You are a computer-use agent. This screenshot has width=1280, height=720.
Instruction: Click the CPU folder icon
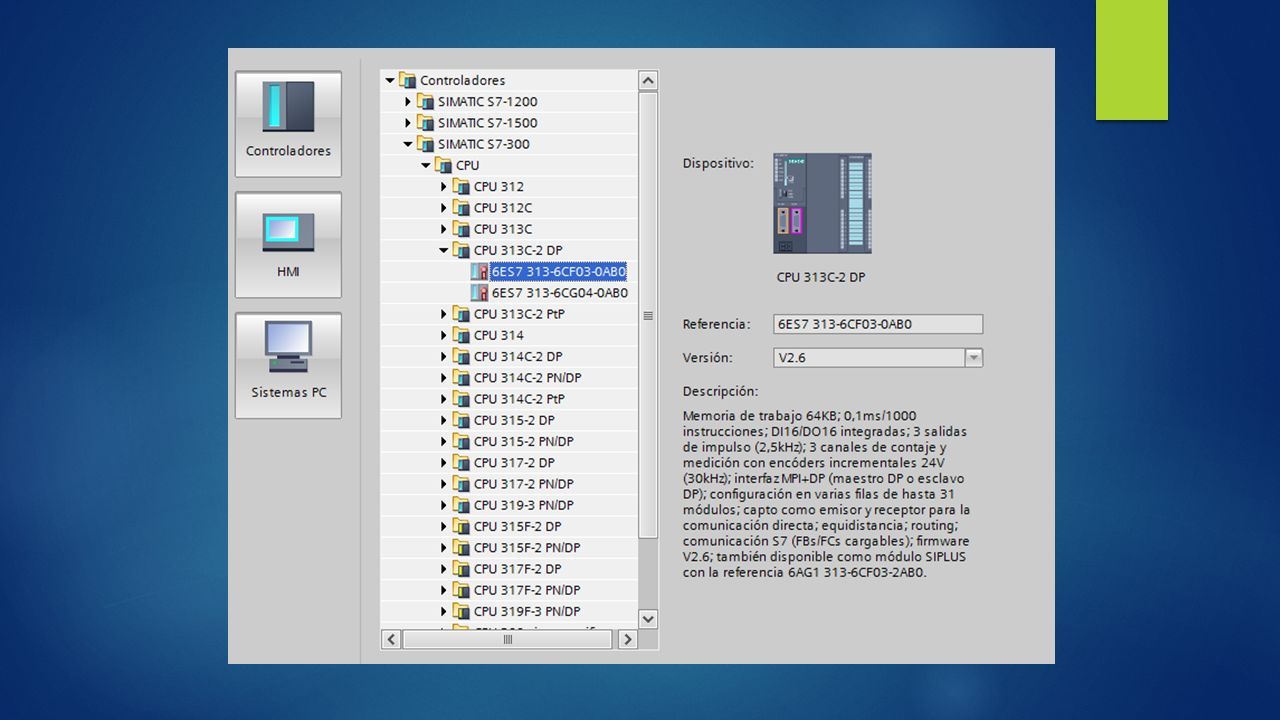443,165
